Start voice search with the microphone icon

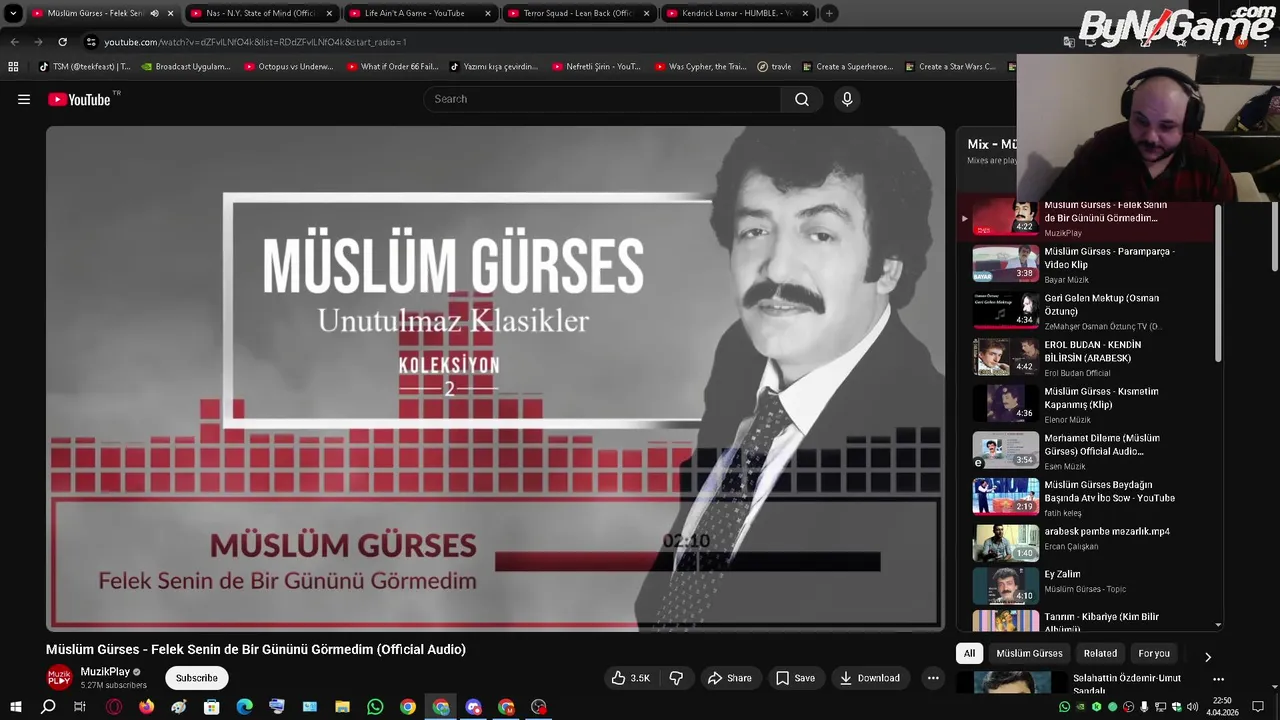tap(847, 99)
